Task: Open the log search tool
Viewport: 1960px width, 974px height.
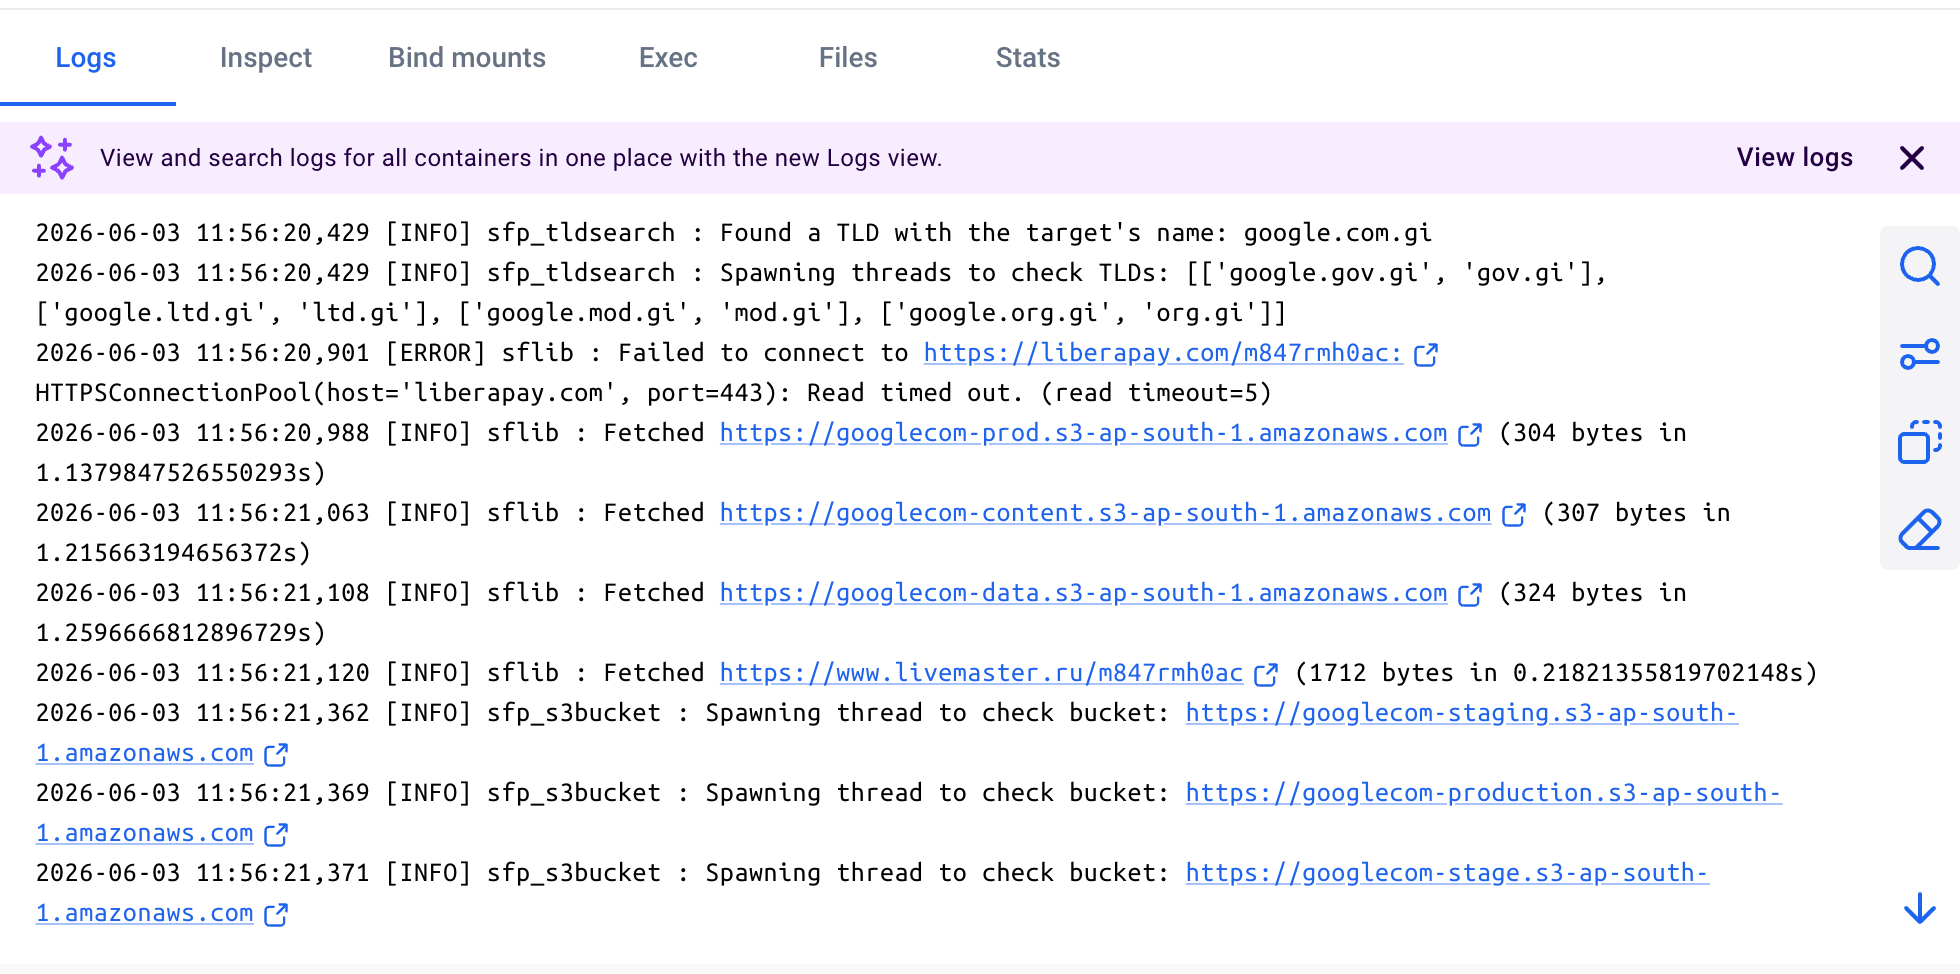Action: [1919, 266]
